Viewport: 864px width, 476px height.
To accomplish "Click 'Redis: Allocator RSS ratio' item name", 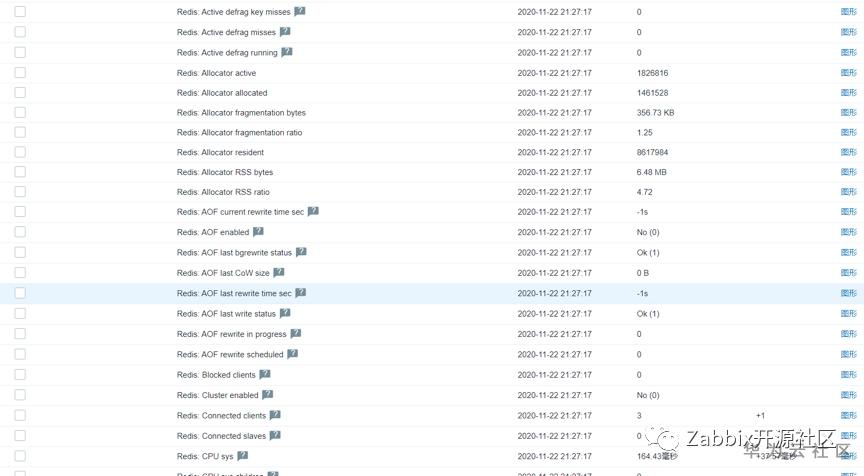I will [223, 192].
